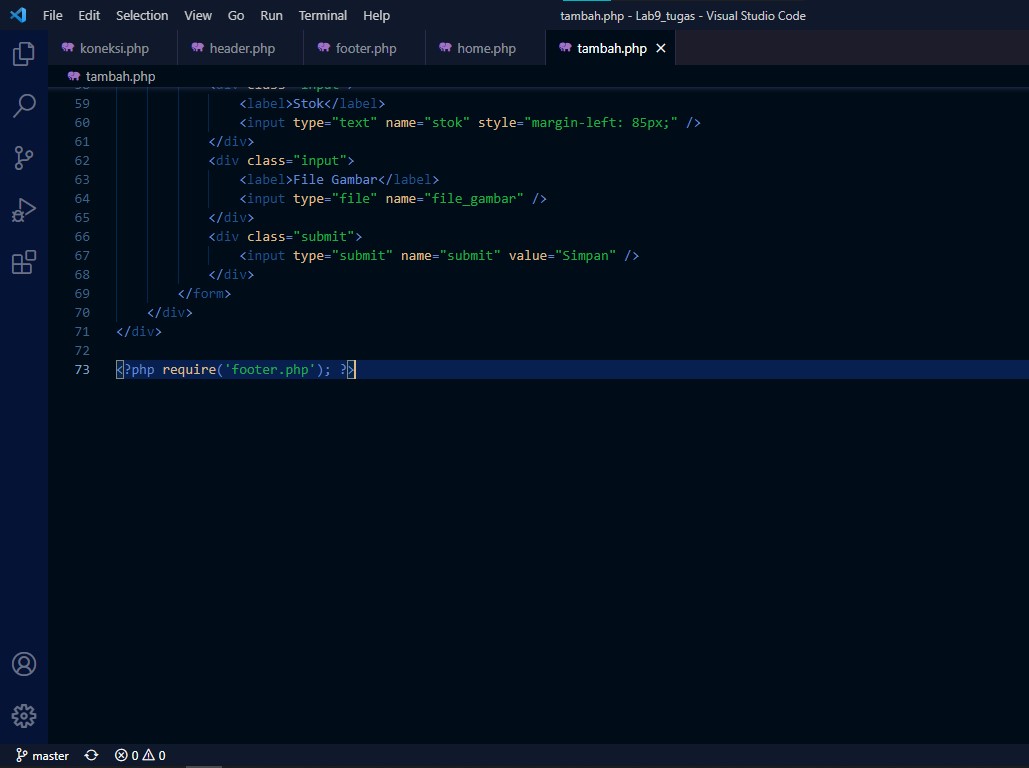Open the Terminal menu

tap(322, 15)
